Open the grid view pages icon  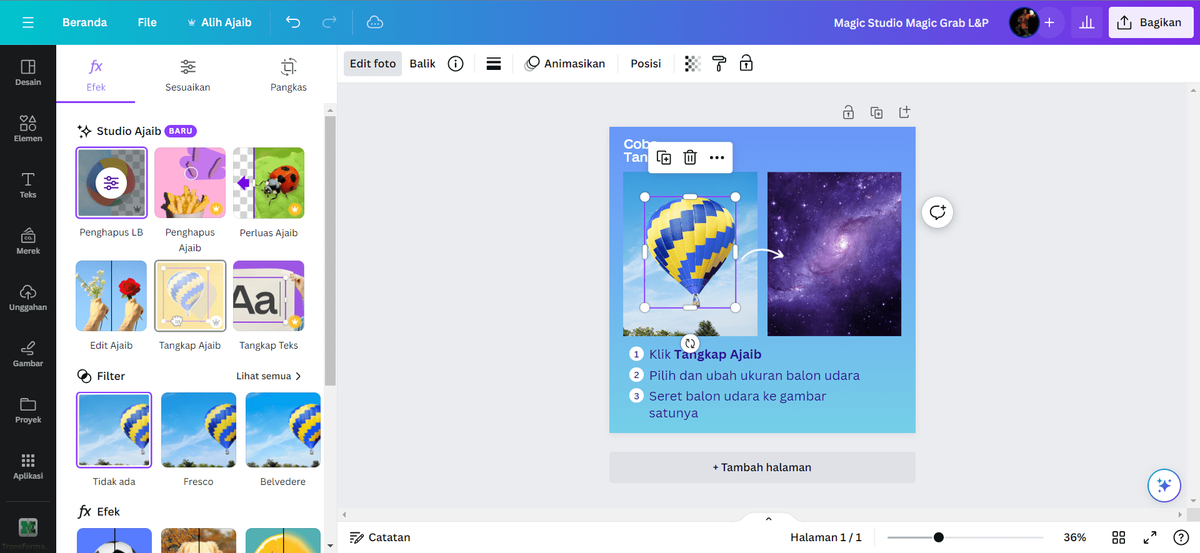[1119, 537]
